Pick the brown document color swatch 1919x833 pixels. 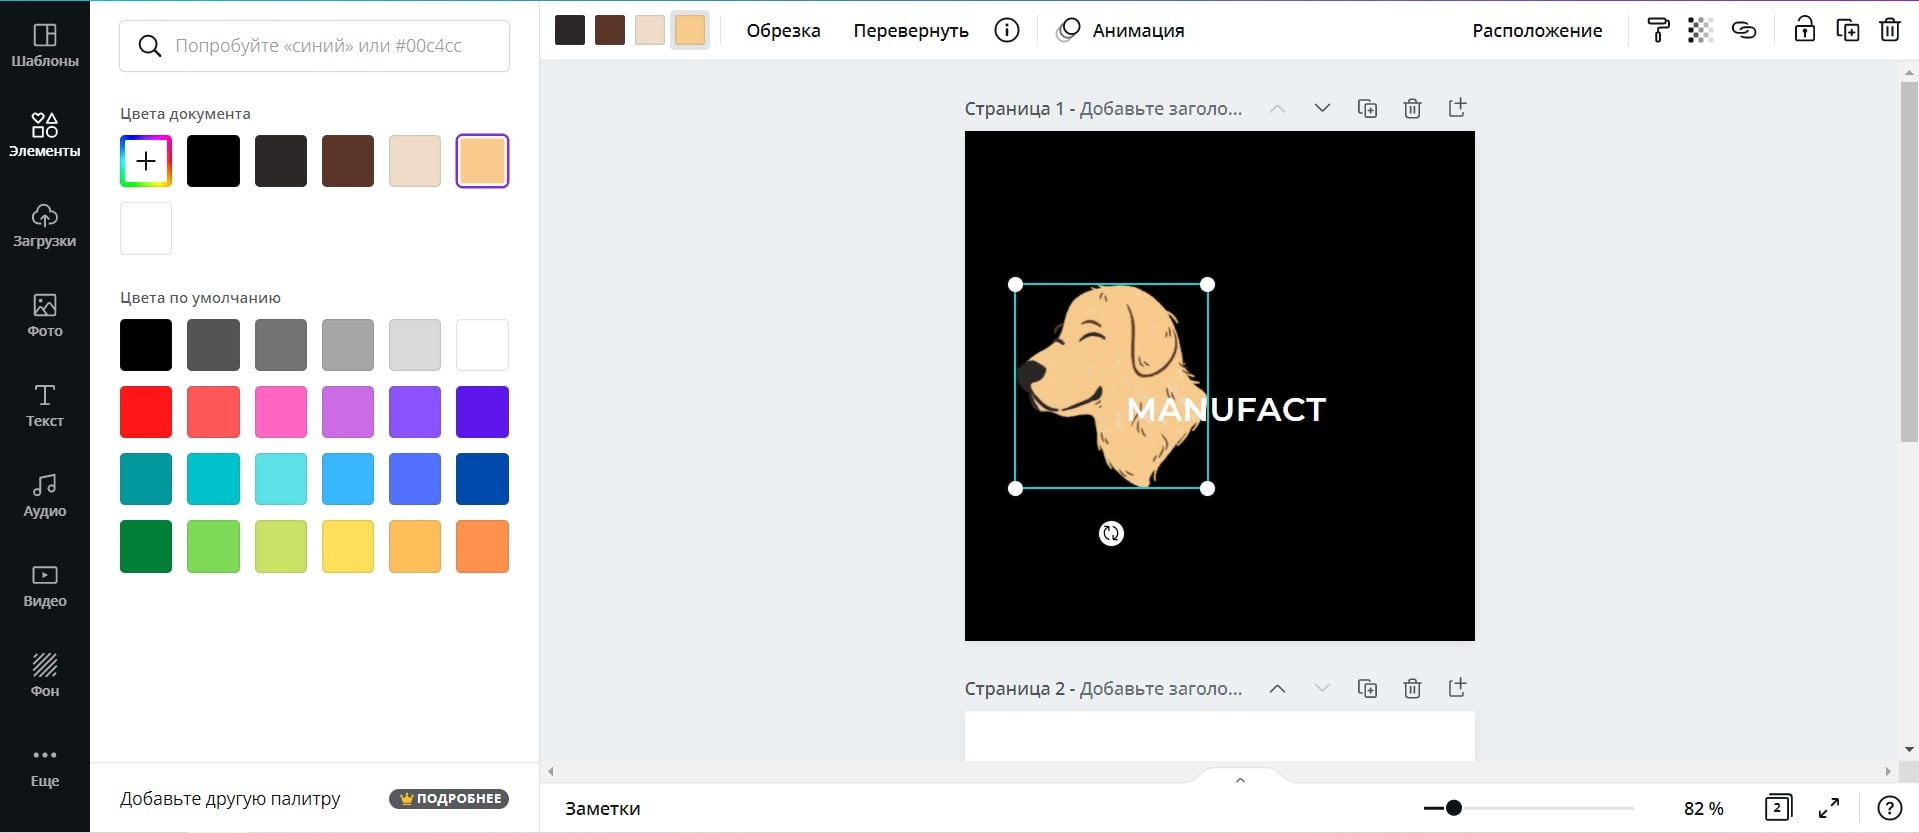click(x=348, y=161)
